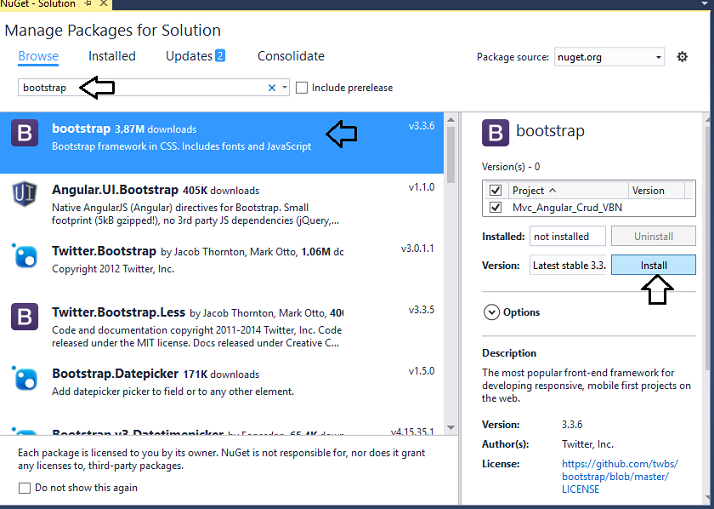The width and height of the screenshot is (714, 509).
Task: Click the v3.3.6 version label
Action: pyautogui.click(x=421, y=126)
